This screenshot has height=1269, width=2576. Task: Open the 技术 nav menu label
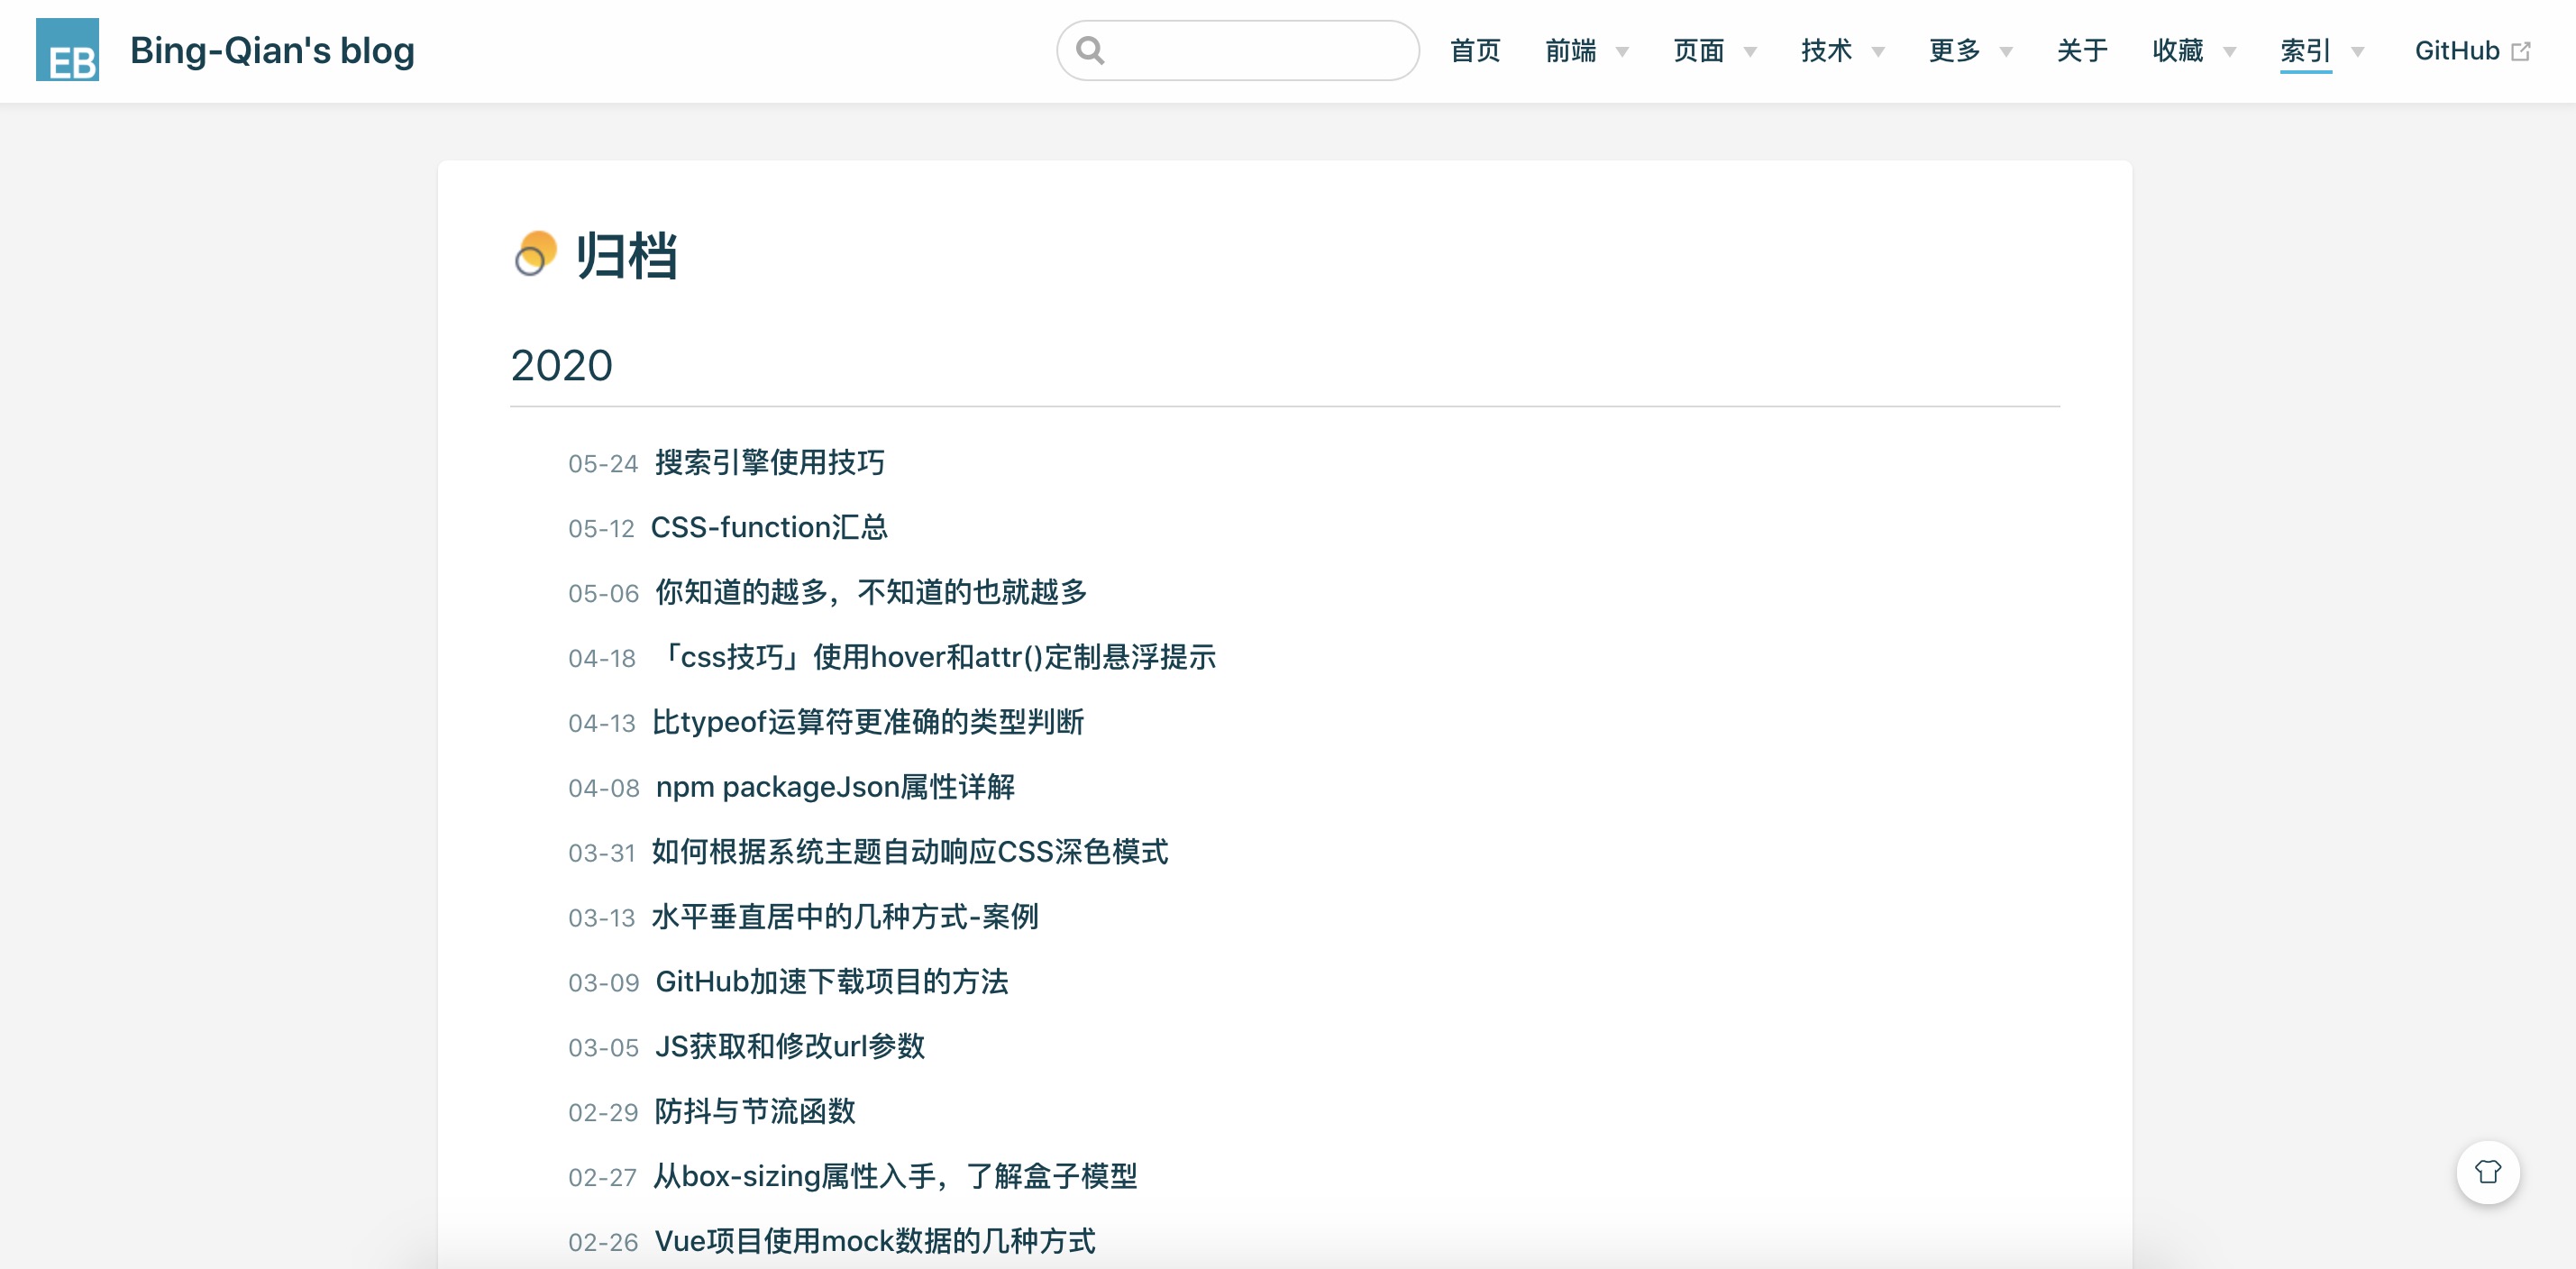point(1827,50)
